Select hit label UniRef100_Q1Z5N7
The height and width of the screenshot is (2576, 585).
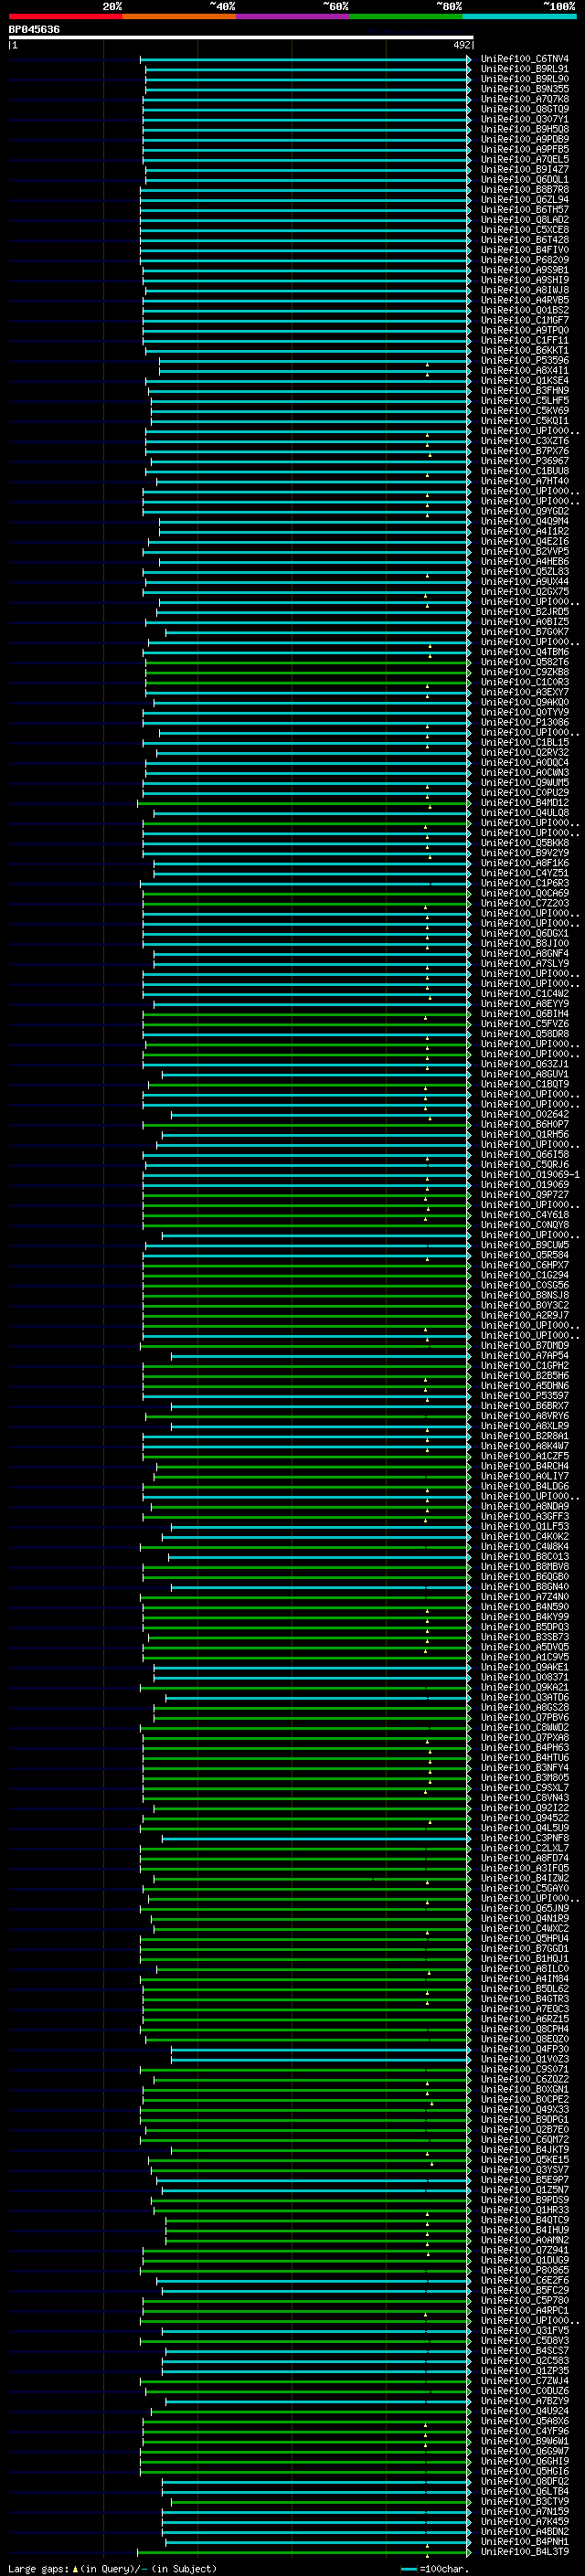525,2190
